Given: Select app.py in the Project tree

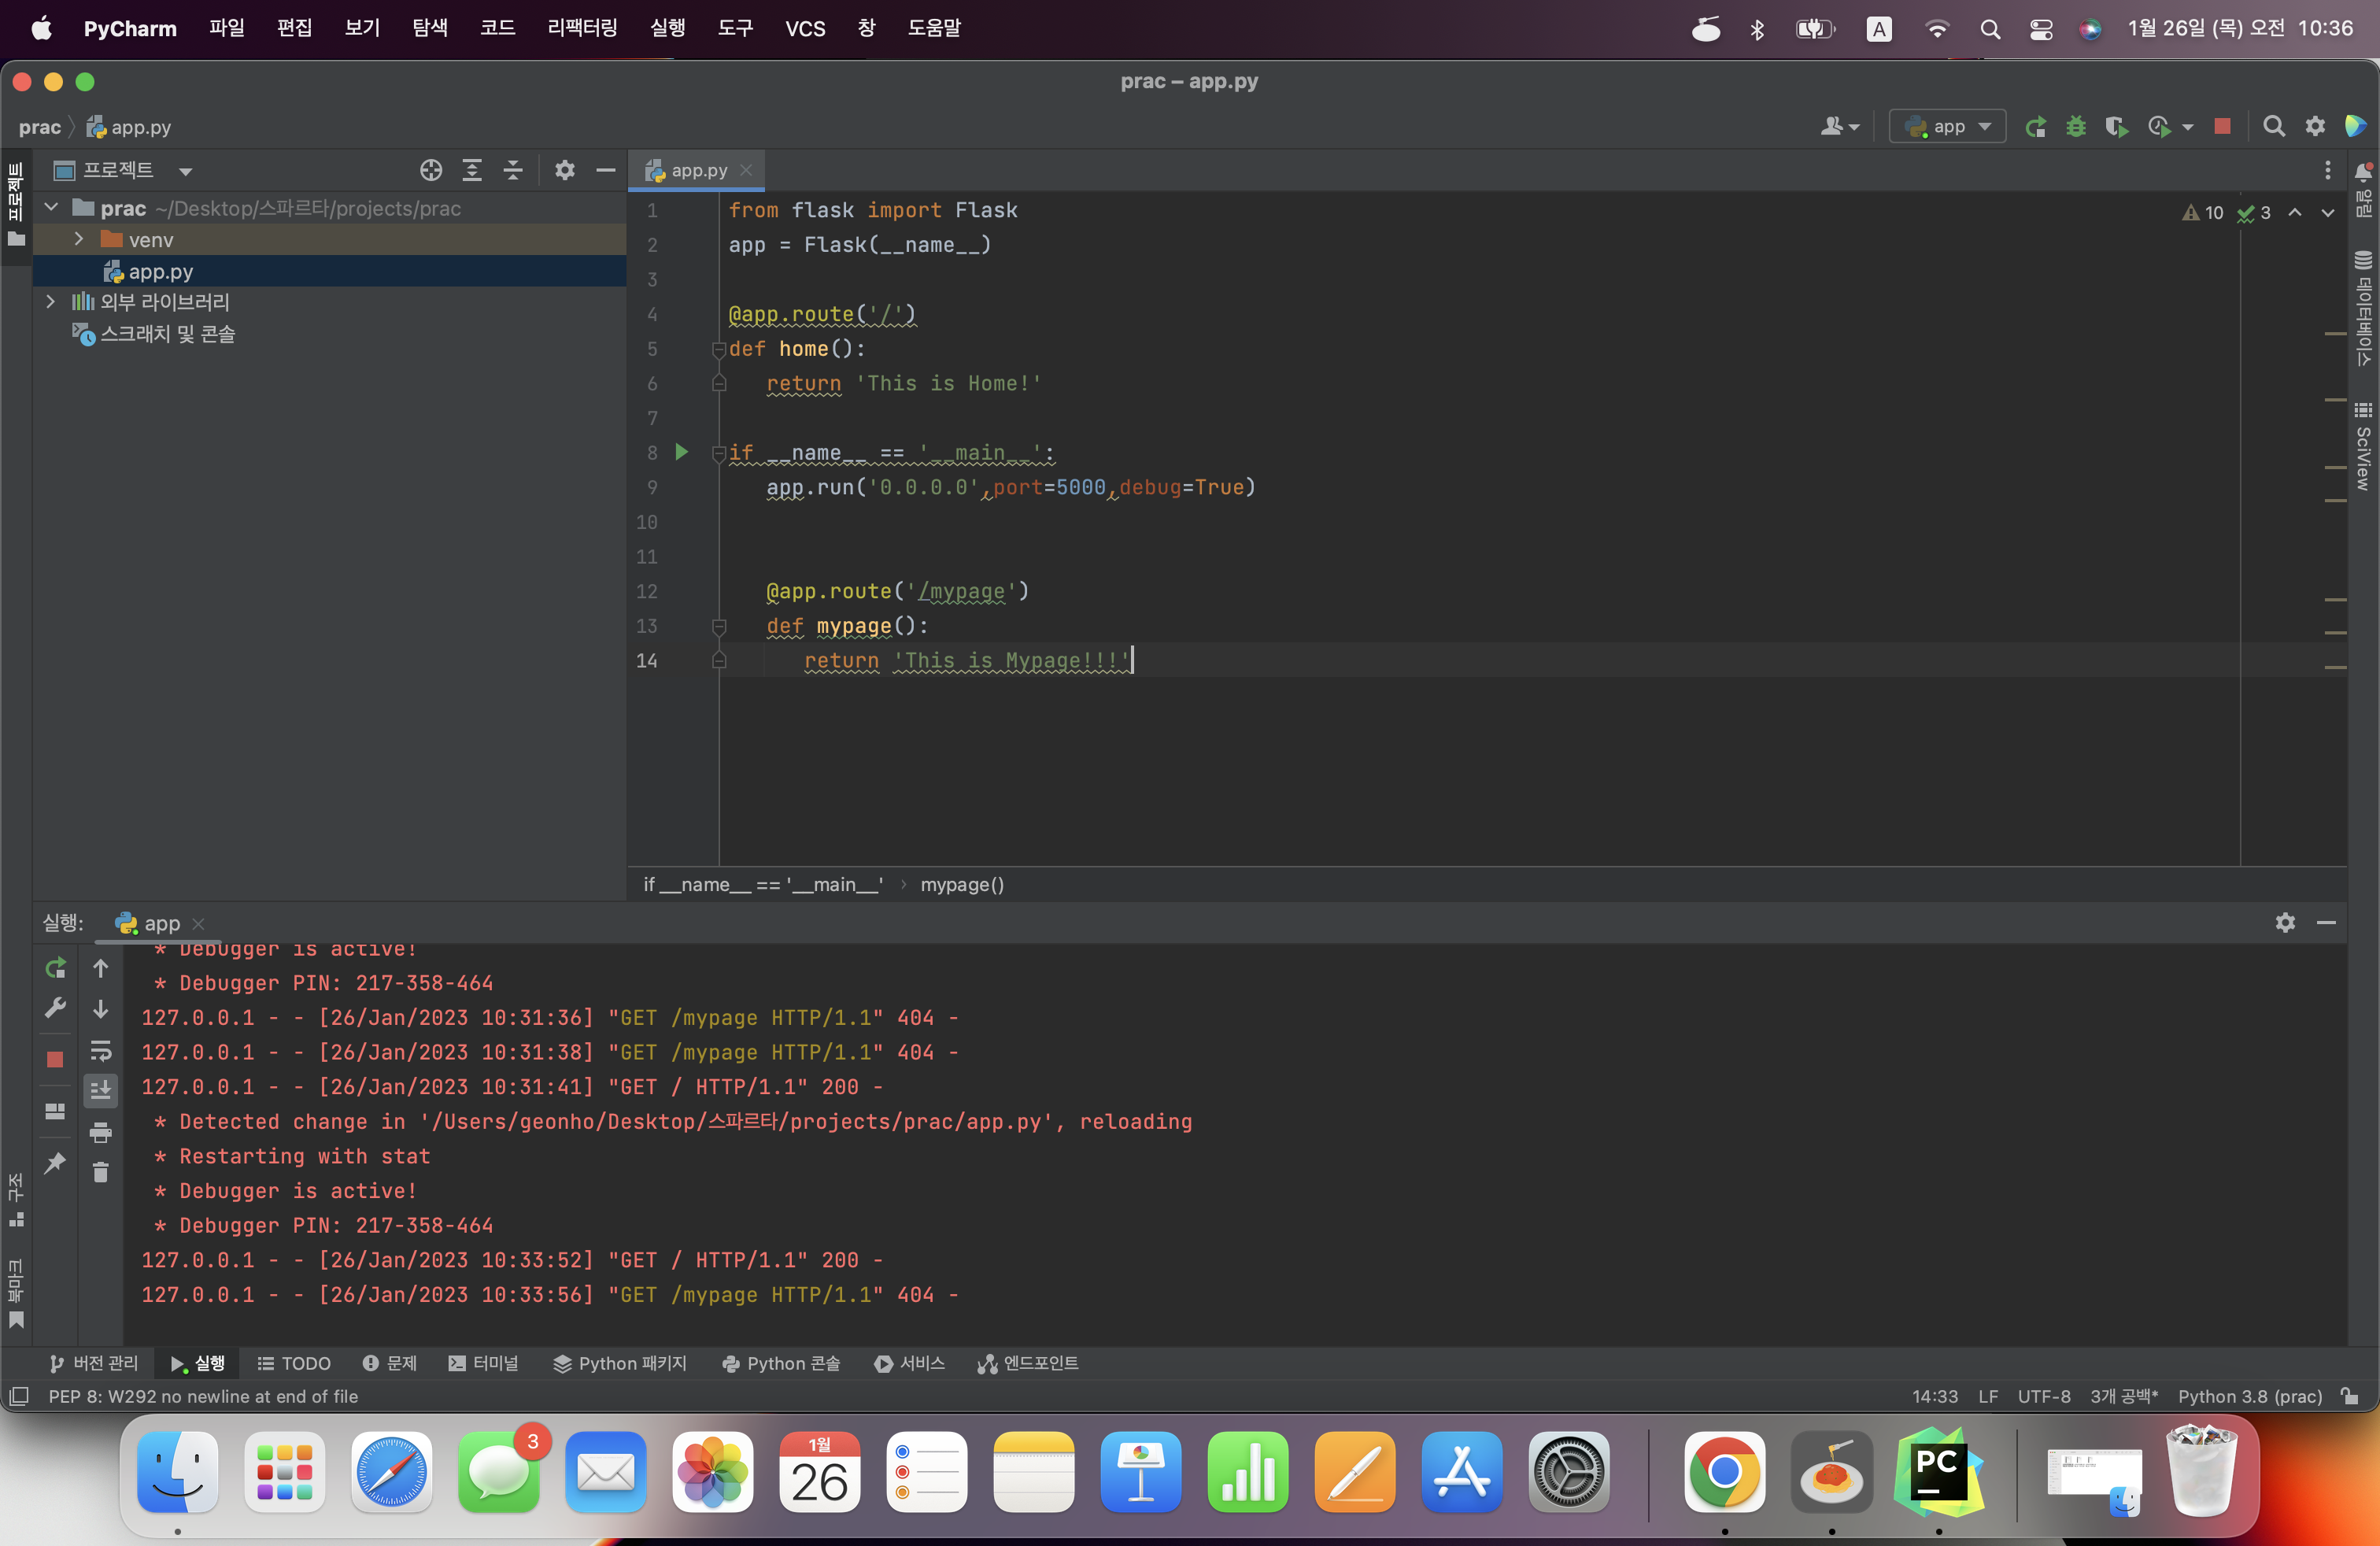Looking at the screenshot, I should coord(160,271).
